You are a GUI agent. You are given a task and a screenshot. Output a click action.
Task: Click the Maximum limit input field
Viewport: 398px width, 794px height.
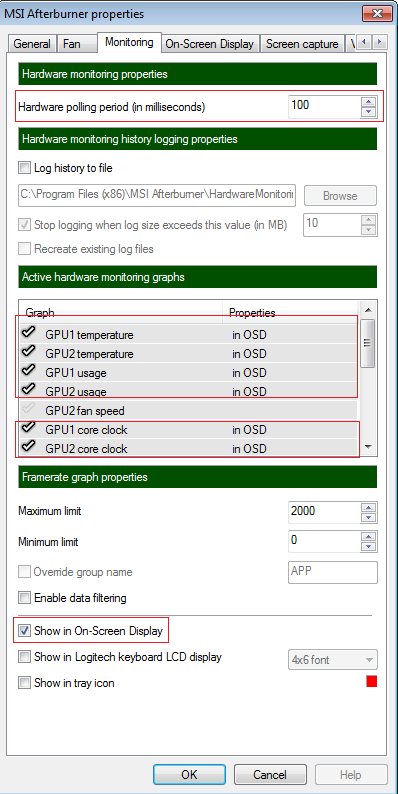[x=325, y=512]
